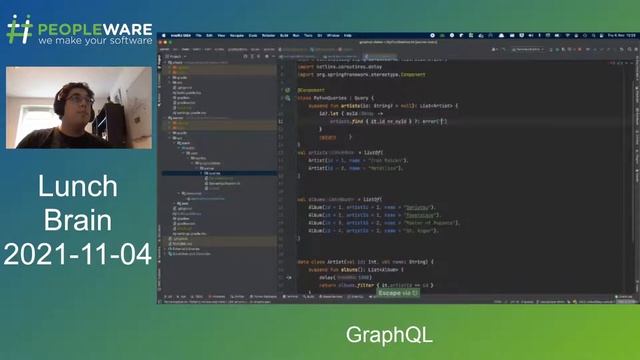Open the Git menu
The width and height of the screenshot is (640, 360).
coord(320,36)
